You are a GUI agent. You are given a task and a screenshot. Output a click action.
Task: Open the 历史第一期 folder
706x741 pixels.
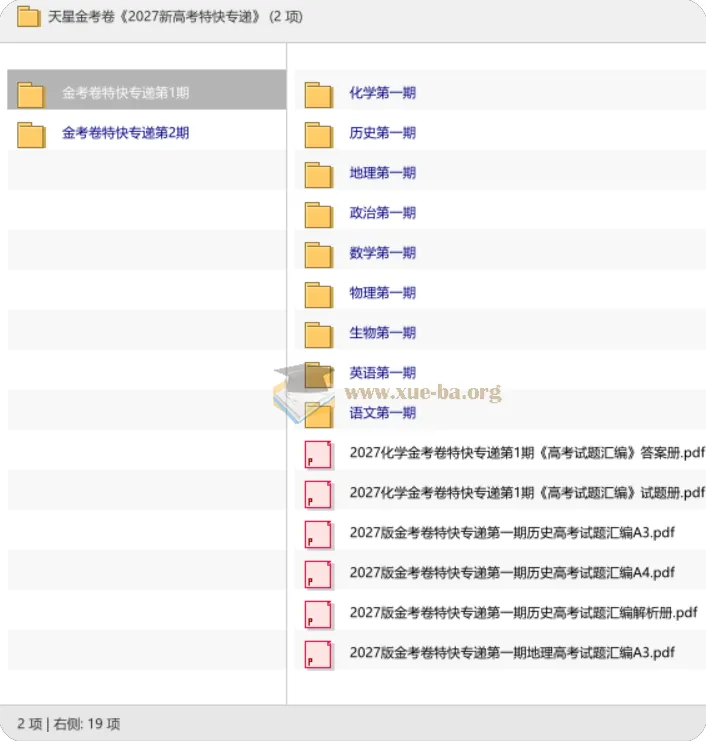(x=382, y=133)
